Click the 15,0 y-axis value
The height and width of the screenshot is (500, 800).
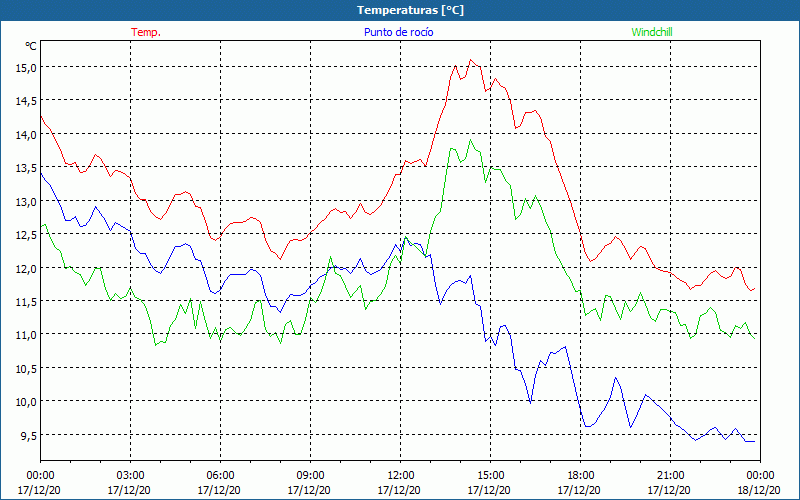(x=27, y=68)
